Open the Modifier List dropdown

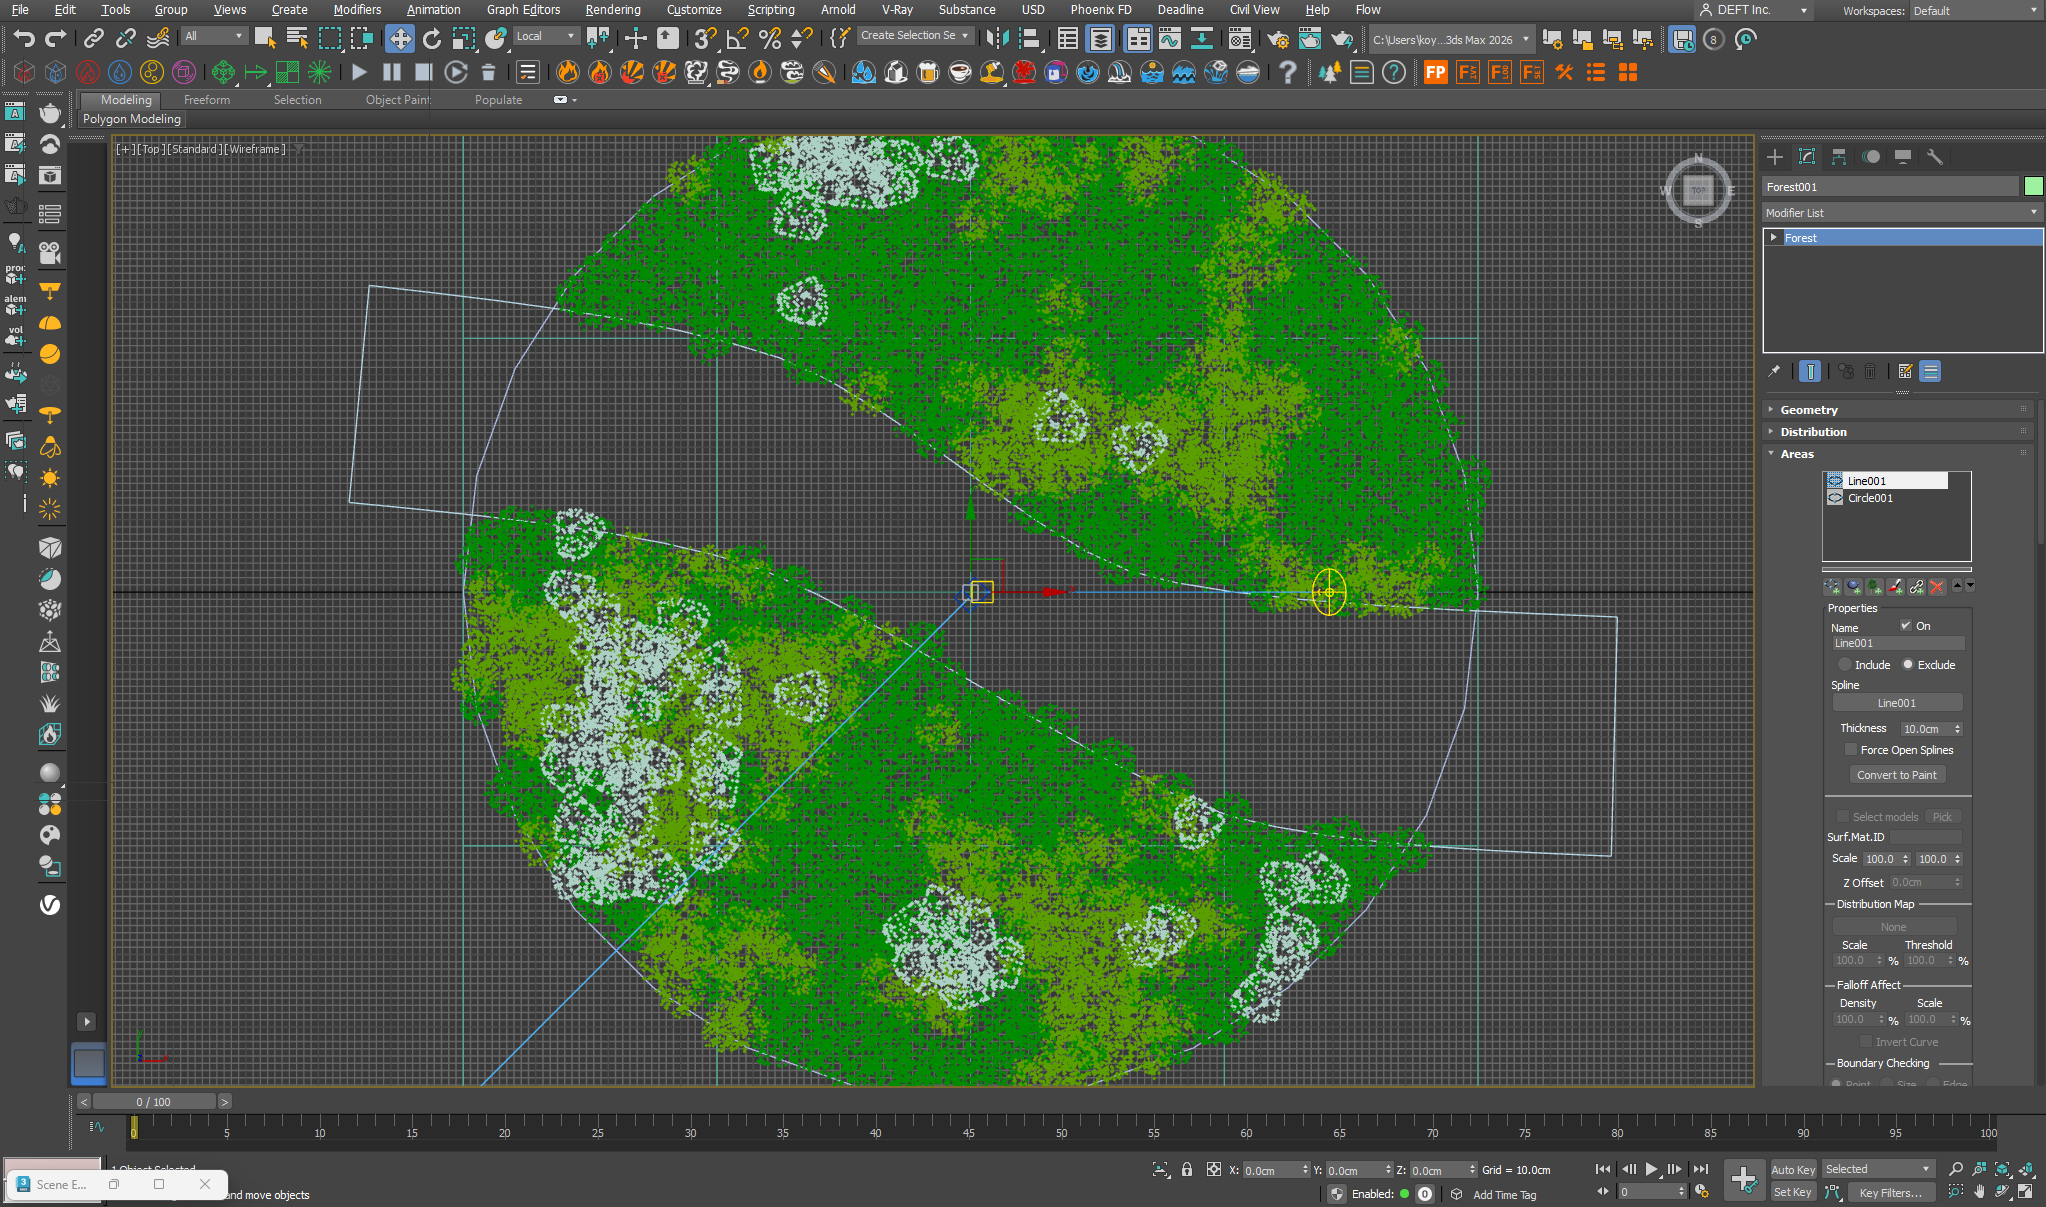coord(1901,213)
